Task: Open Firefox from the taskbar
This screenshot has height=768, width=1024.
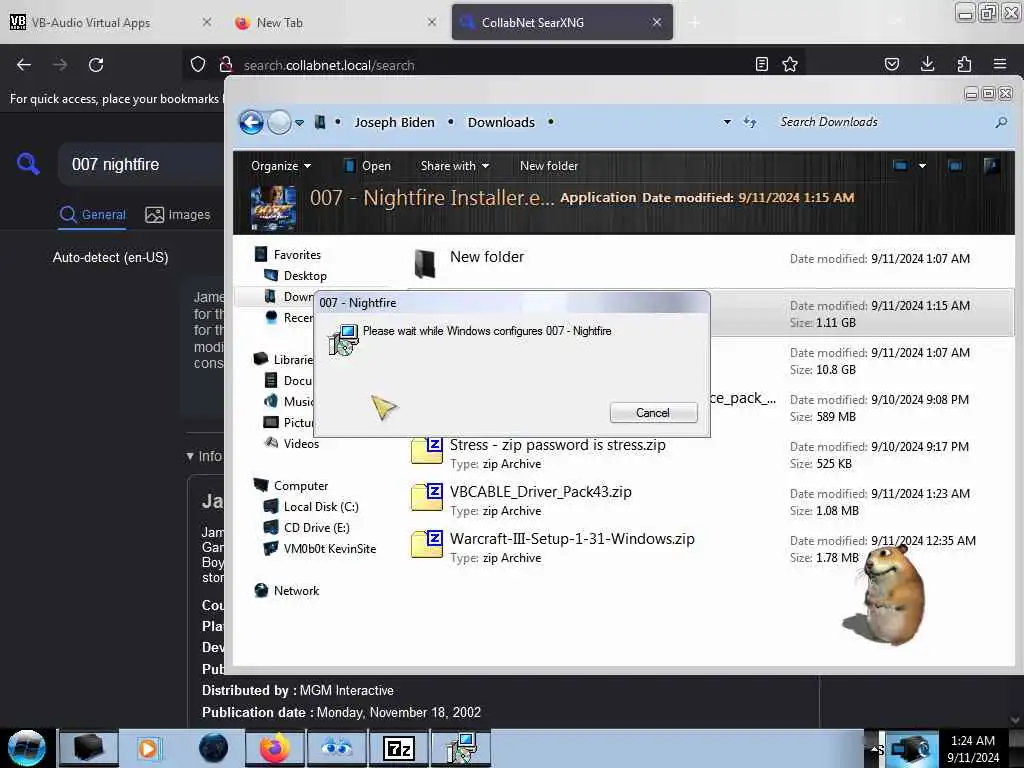Action: [274, 748]
